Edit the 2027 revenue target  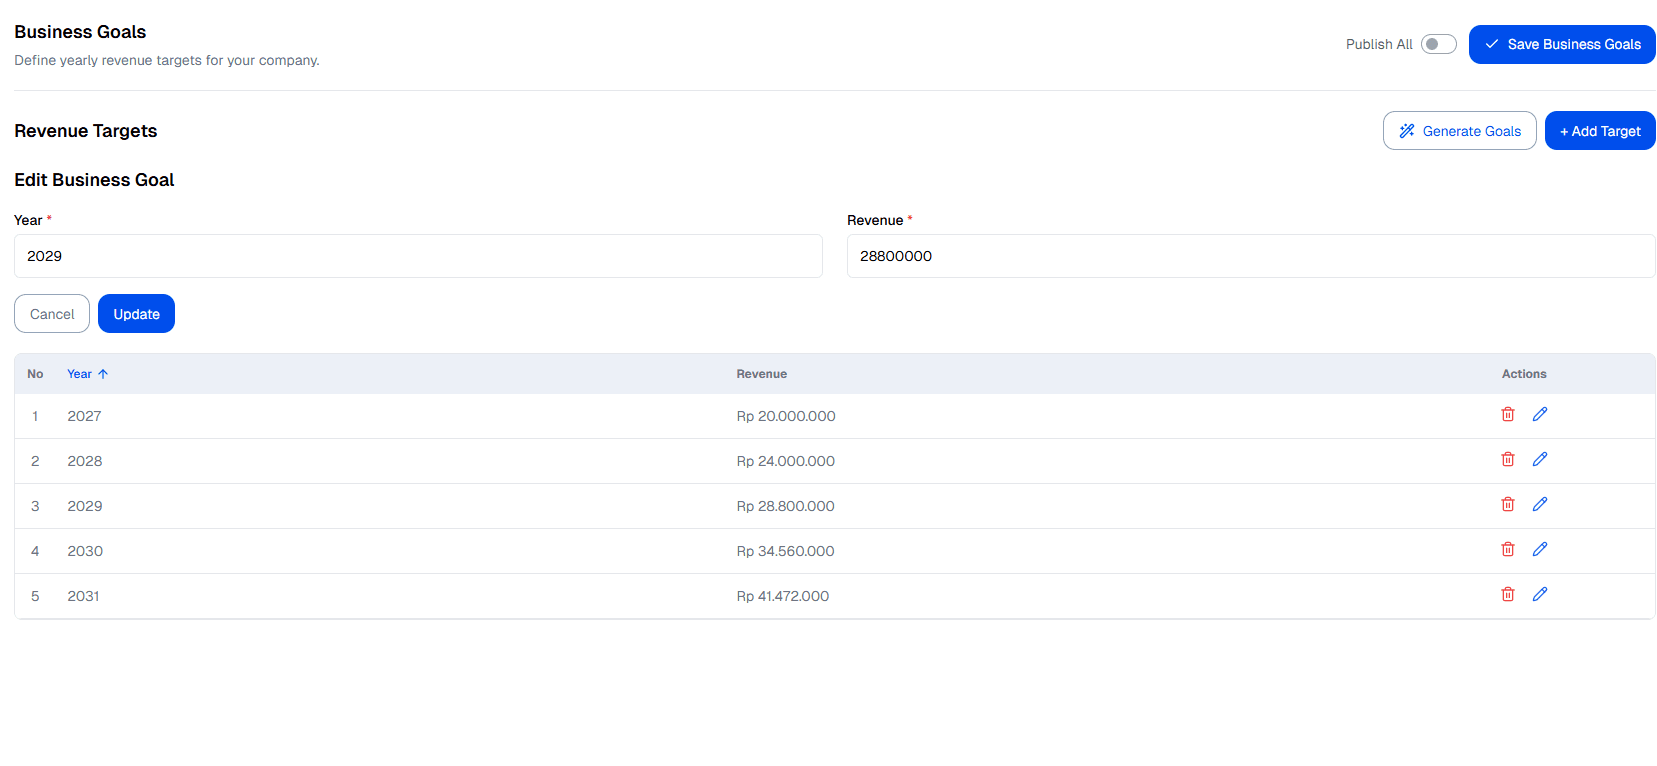(1539, 414)
